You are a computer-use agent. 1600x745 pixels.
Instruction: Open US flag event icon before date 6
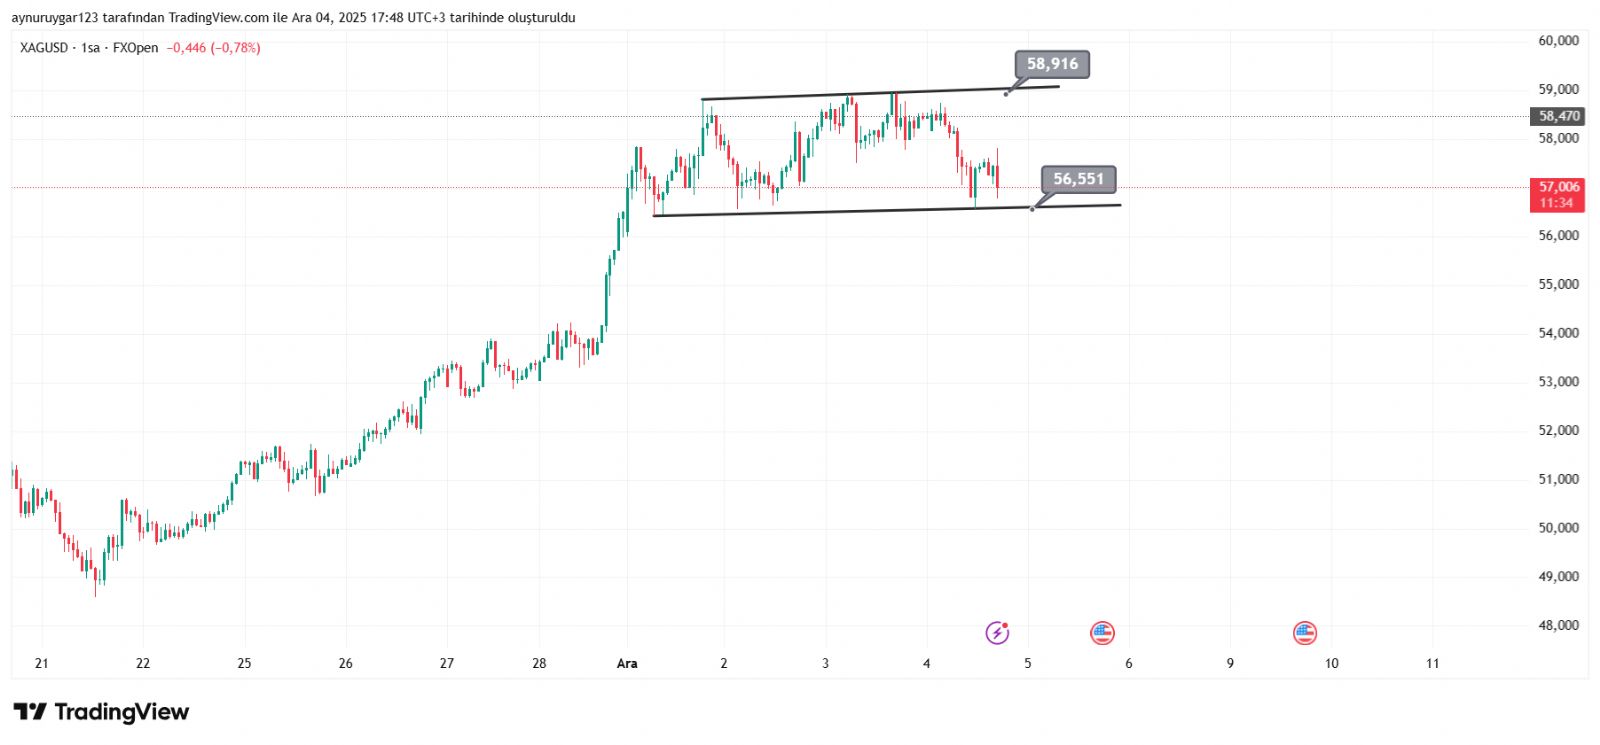pos(1101,632)
